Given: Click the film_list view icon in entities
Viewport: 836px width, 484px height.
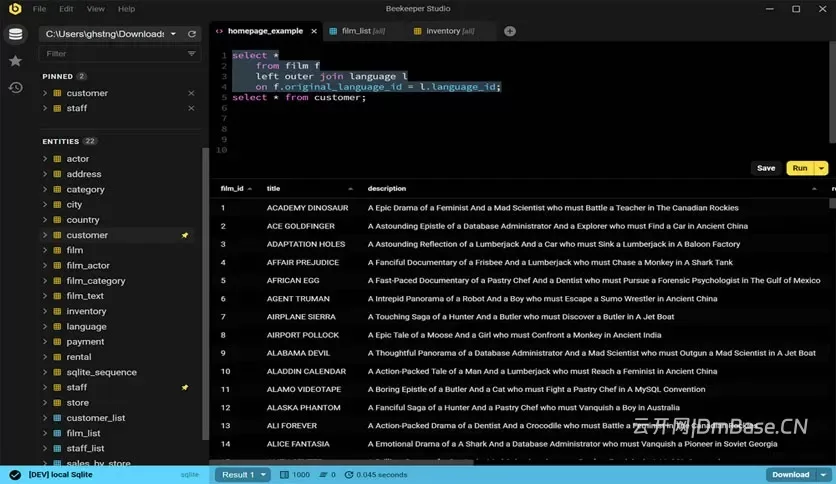Looking at the screenshot, I should click(58, 433).
